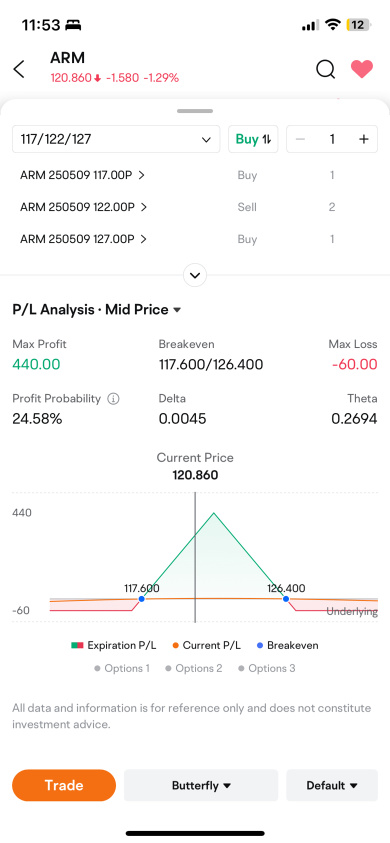Toggle the Options 1 legend series

pos(122,668)
